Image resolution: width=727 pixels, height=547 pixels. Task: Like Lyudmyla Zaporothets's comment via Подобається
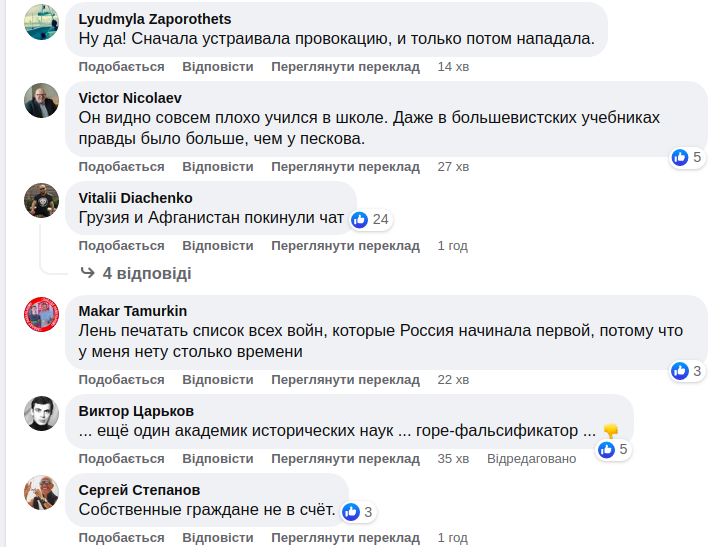[x=121, y=67]
